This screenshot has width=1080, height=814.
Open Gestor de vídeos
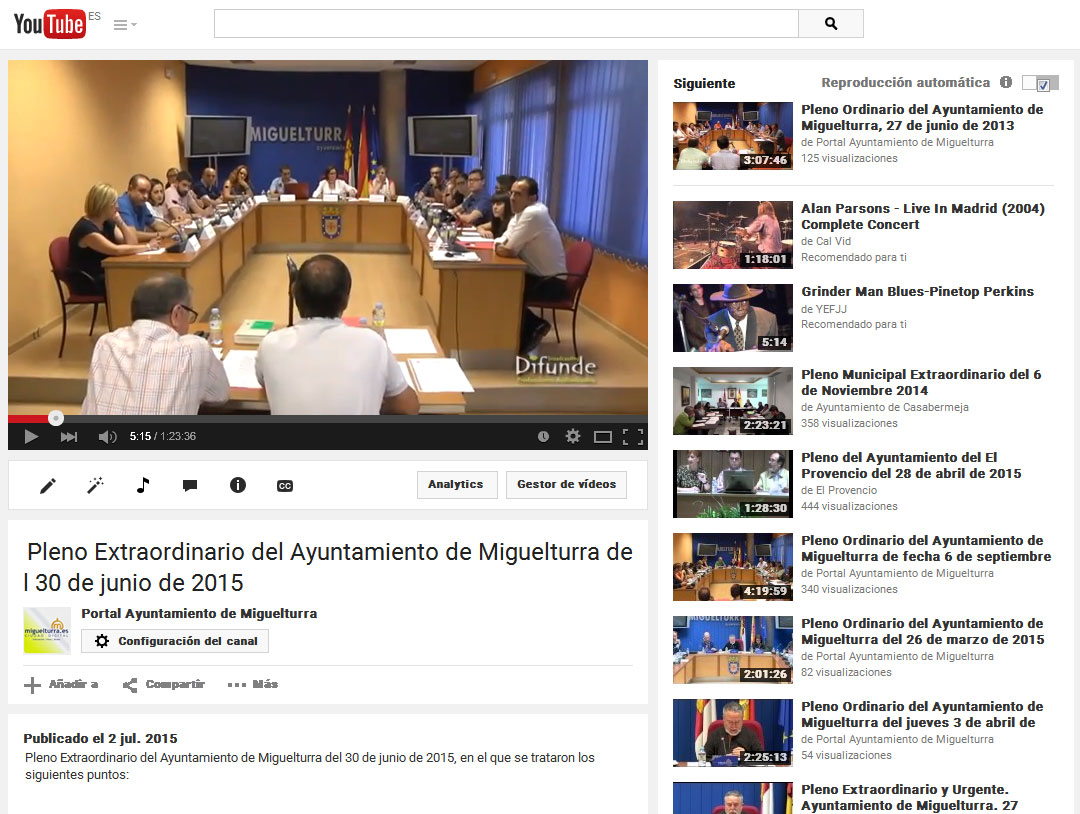567,484
